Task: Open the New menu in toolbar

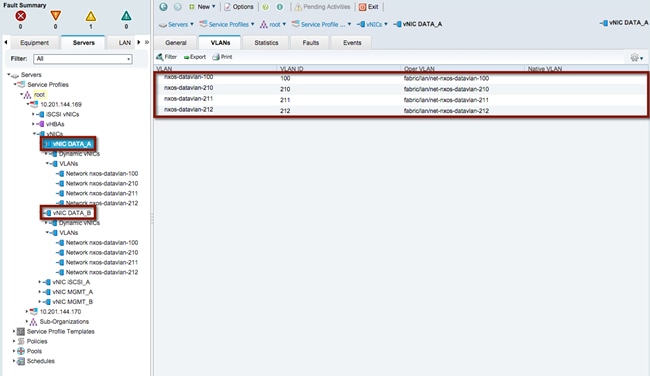Action: pos(202,7)
